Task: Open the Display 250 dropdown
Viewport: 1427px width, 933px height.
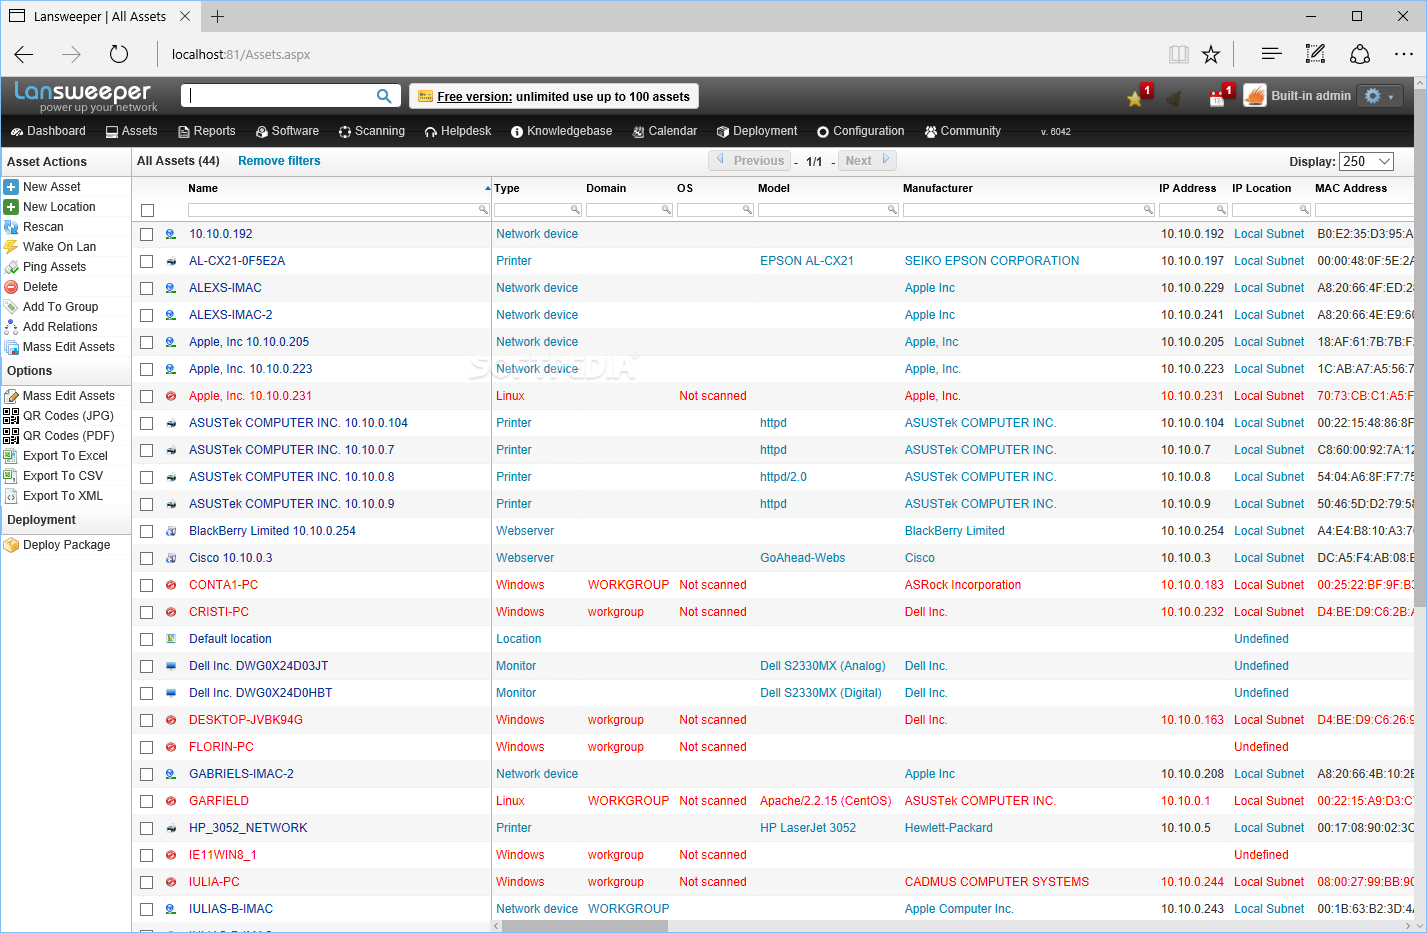Action: [1367, 161]
